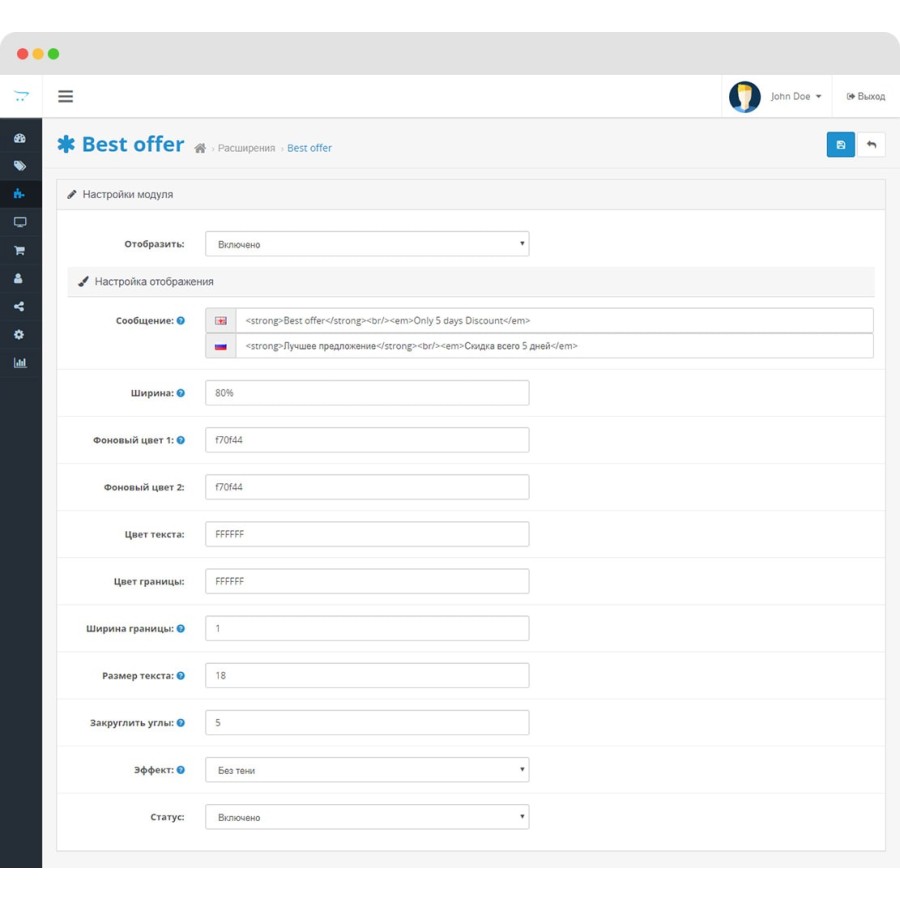Show help tooltip for Размер текста
The height and width of the screenshot is (900, 900).
[x=181, y=676]
